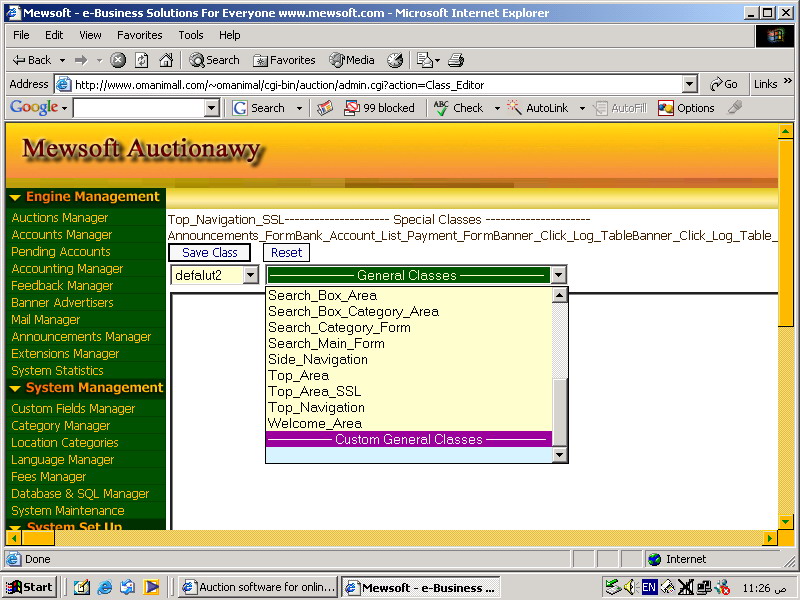
Task: Click the Reset button
Action: (x=286, y=253)
